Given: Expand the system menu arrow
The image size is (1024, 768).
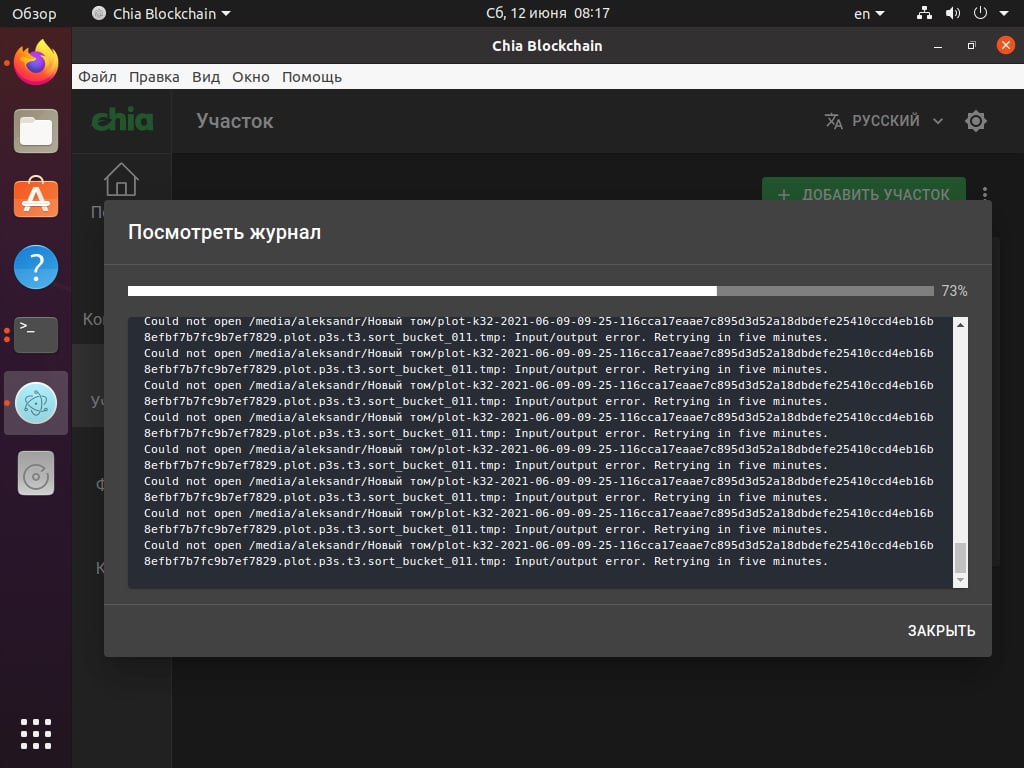Looking at the screenshot, I should click(x=1004, y=13).
